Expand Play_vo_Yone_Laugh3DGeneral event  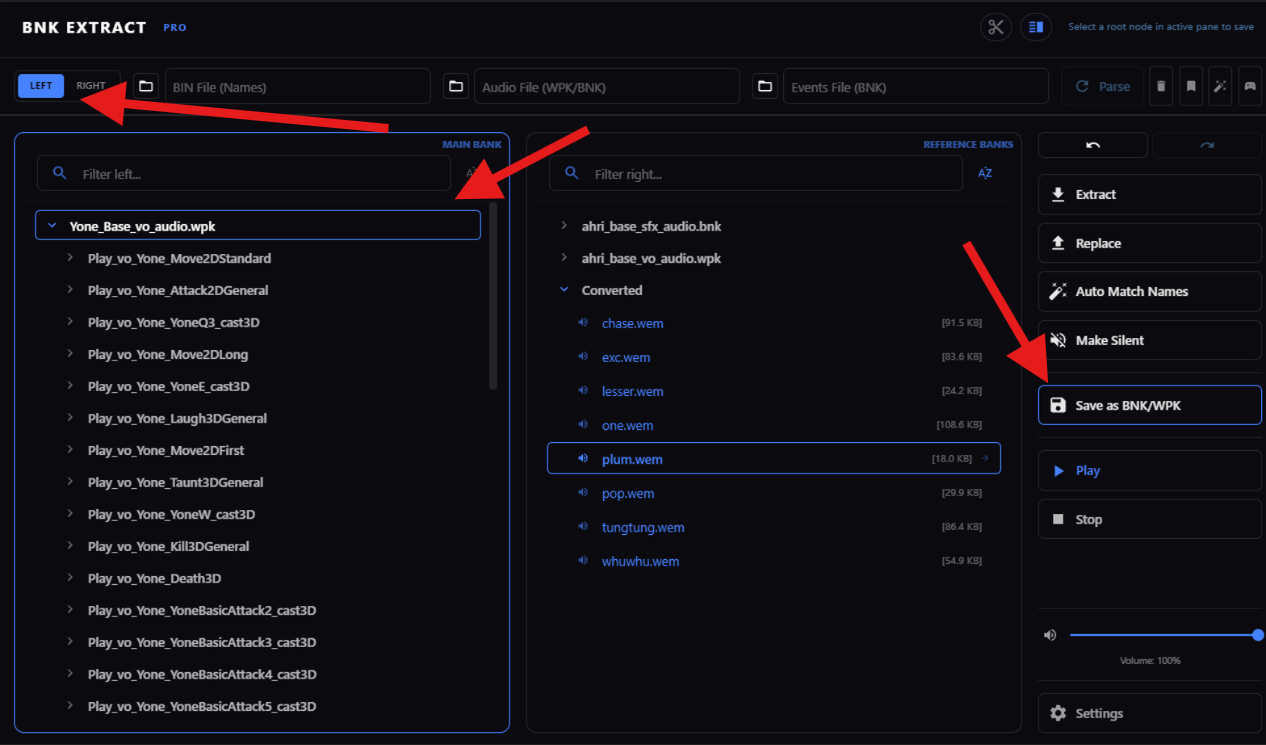click(70, 418)
